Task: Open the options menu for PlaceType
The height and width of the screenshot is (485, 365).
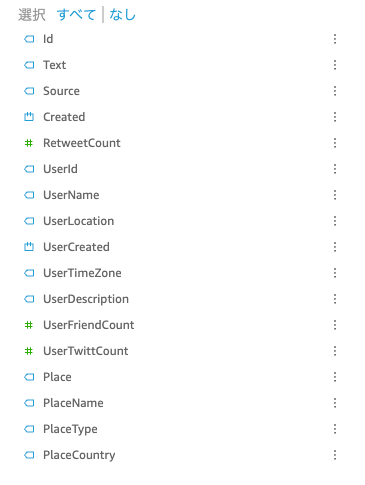Action: [x=335, y=429]
